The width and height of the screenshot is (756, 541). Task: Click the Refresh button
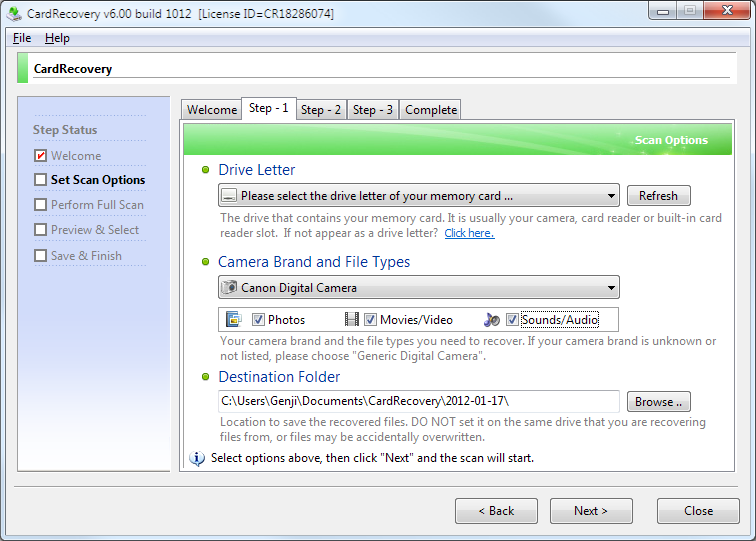[x=659, y=196]
